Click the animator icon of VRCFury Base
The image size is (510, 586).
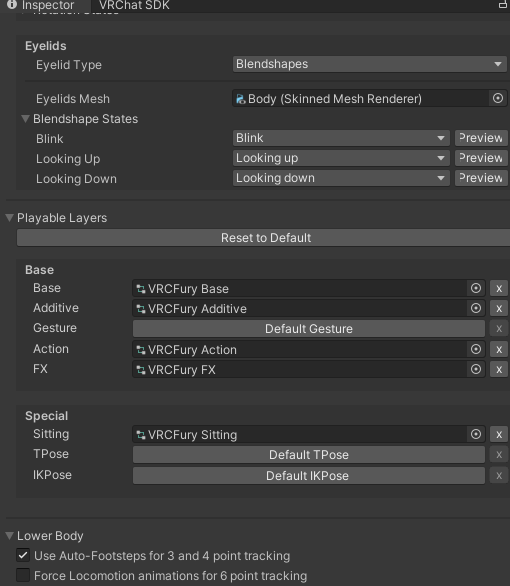tap(141, 289)
